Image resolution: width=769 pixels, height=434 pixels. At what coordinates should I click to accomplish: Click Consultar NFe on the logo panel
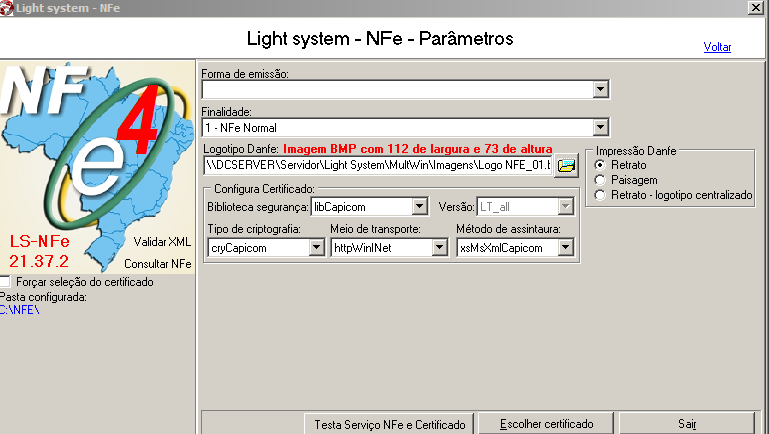pyautogui.click(x=157, y=264)
